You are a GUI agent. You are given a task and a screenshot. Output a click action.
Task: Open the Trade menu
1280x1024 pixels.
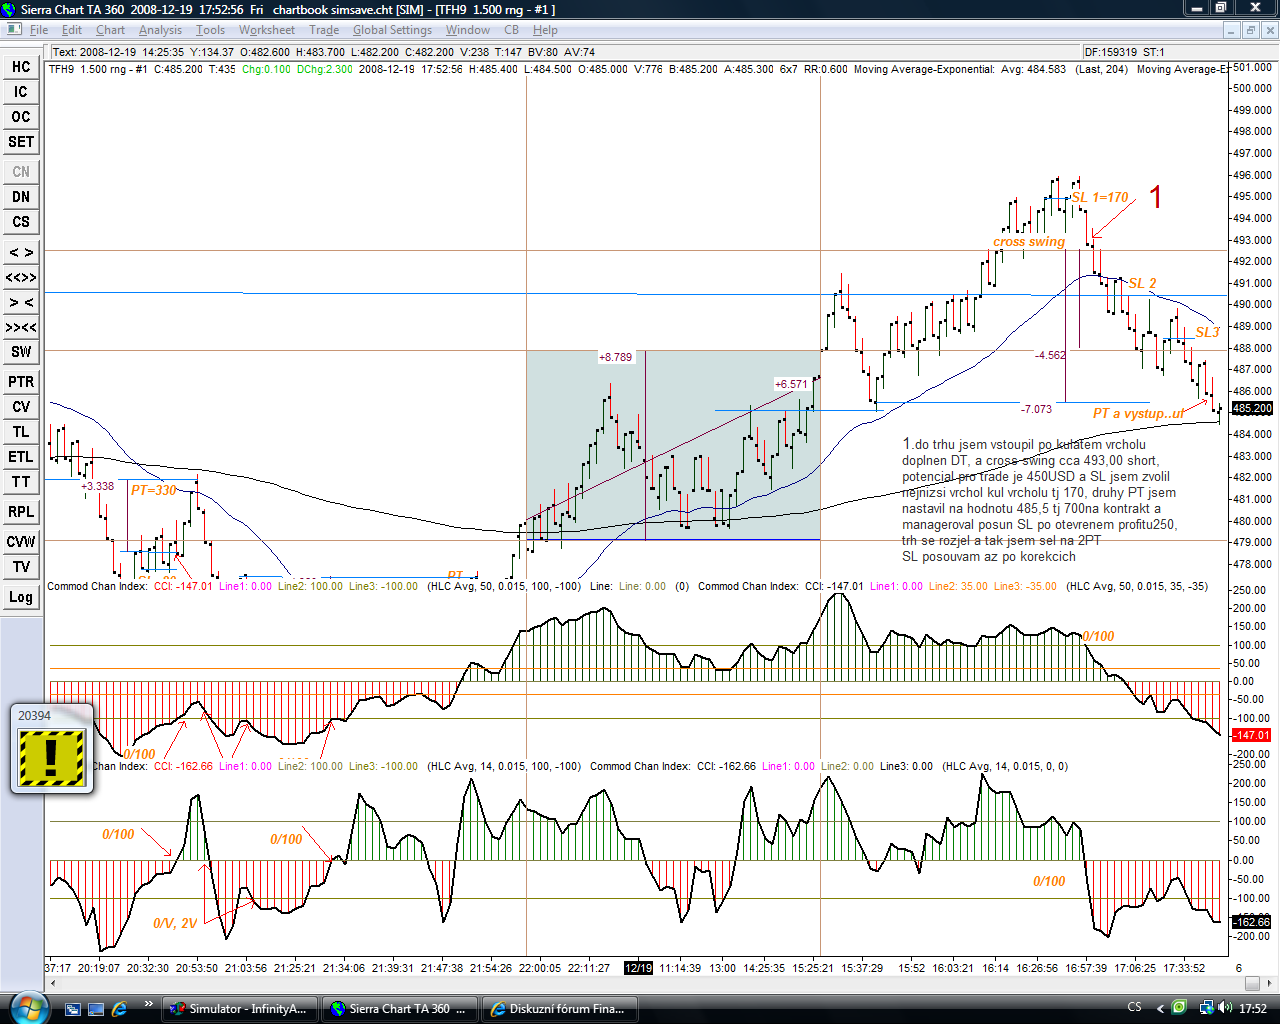tap(324, 30)
